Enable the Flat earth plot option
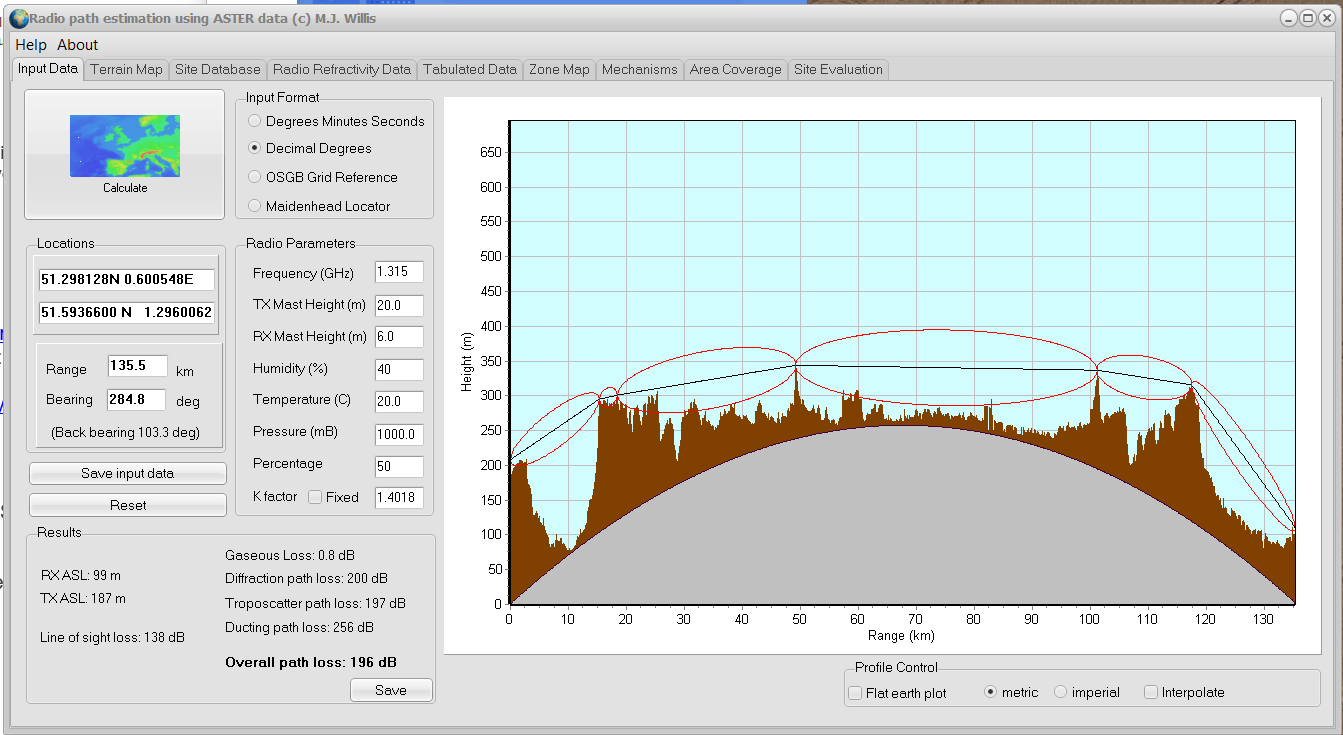This screenshot has width=1343, height=735. pos(855,692)
